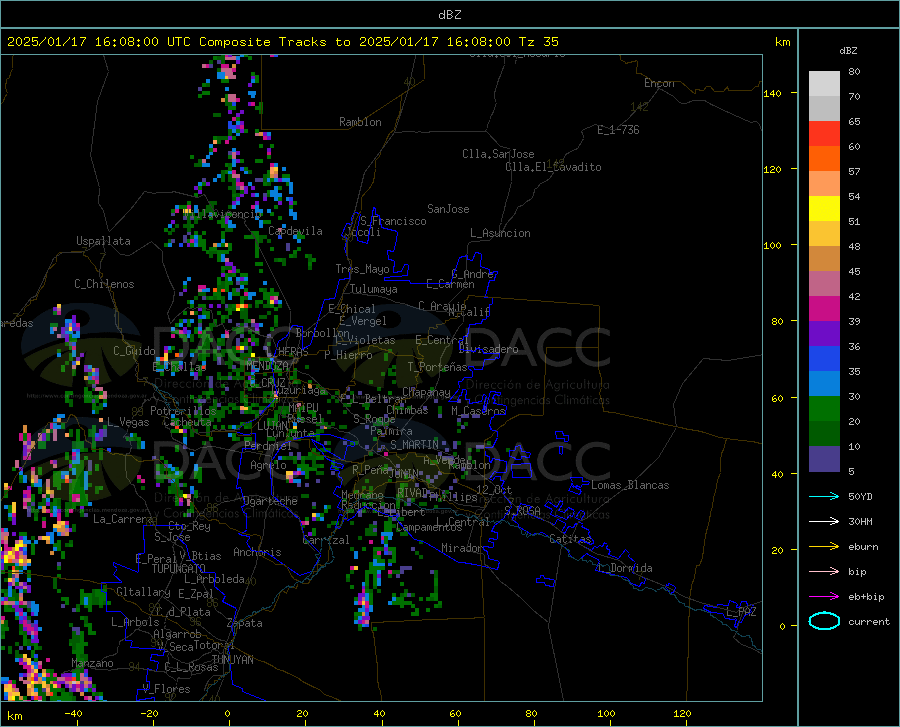Click the La_Carrera map label
Image resolution: width=900 pixels, height=727 pixels.
[x=123, y=519]
